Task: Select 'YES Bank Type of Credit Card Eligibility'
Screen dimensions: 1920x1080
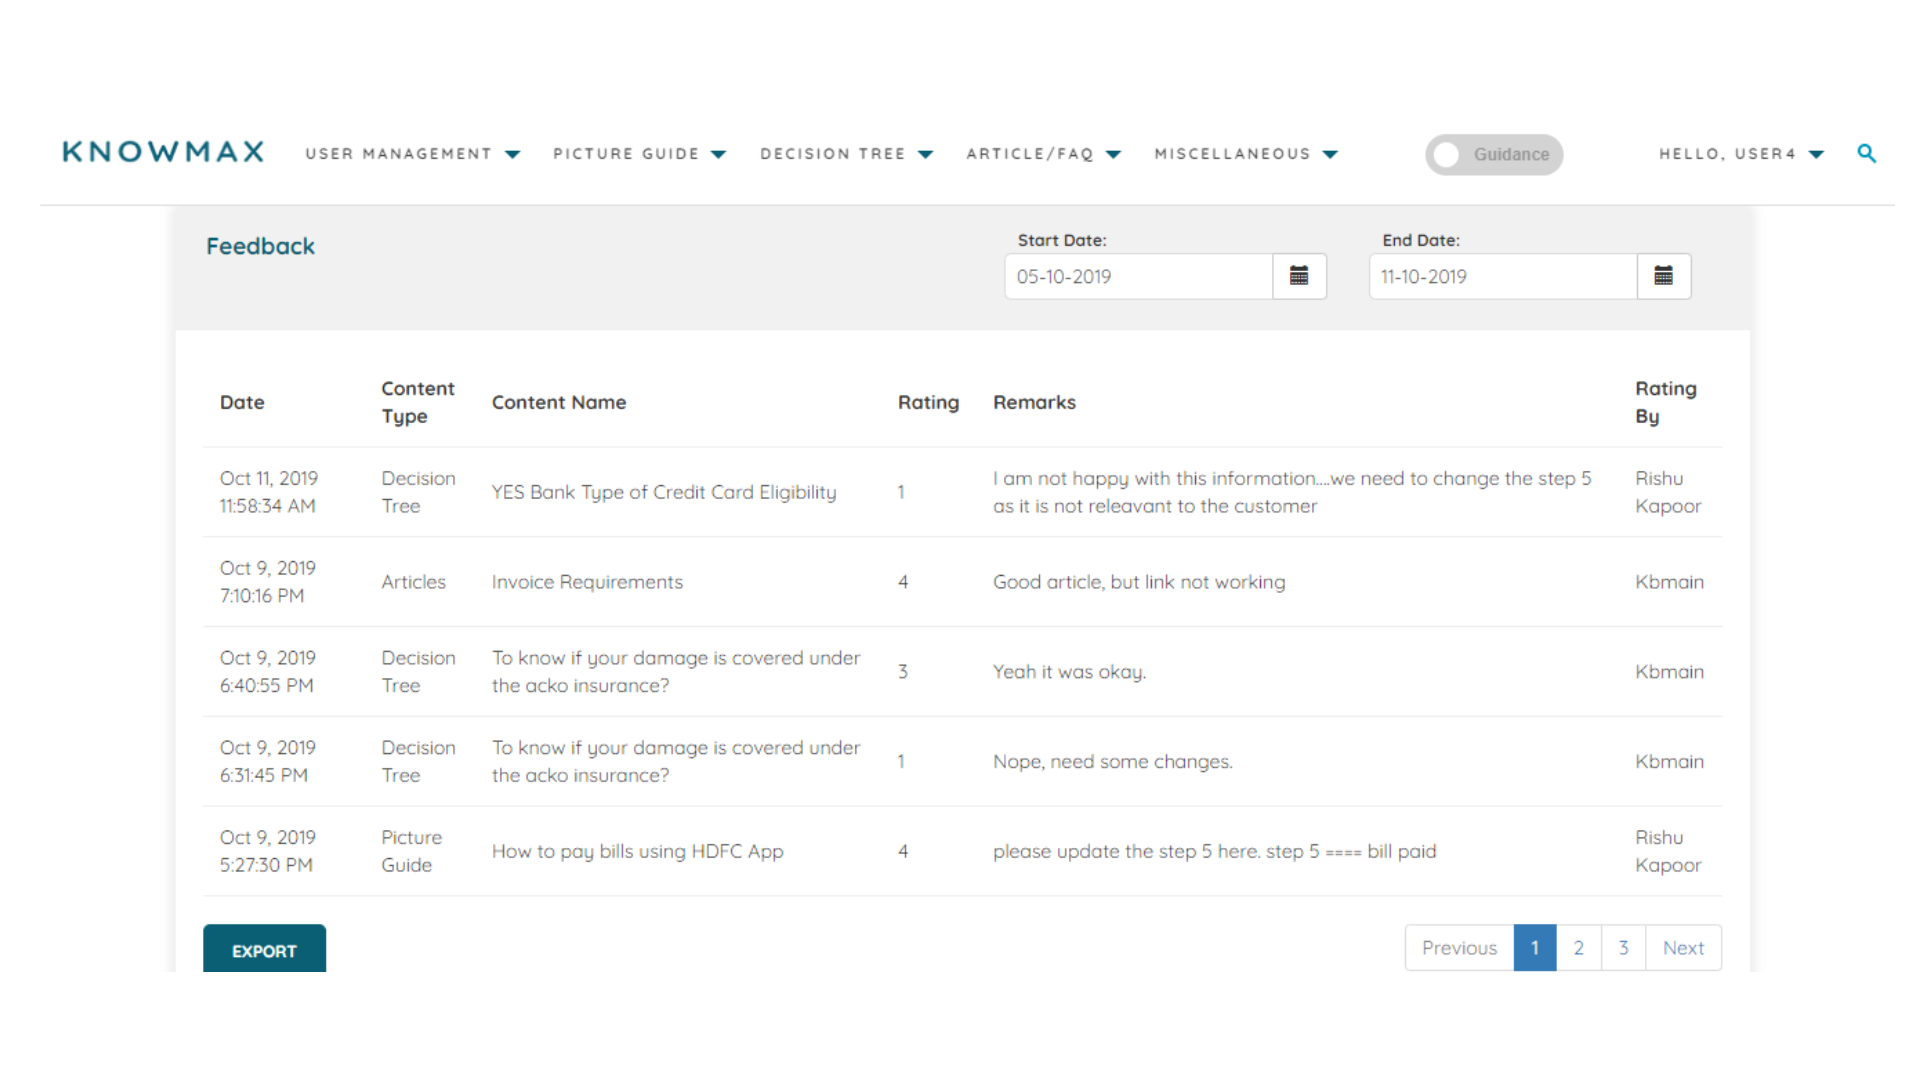Action: pos(664,492)
